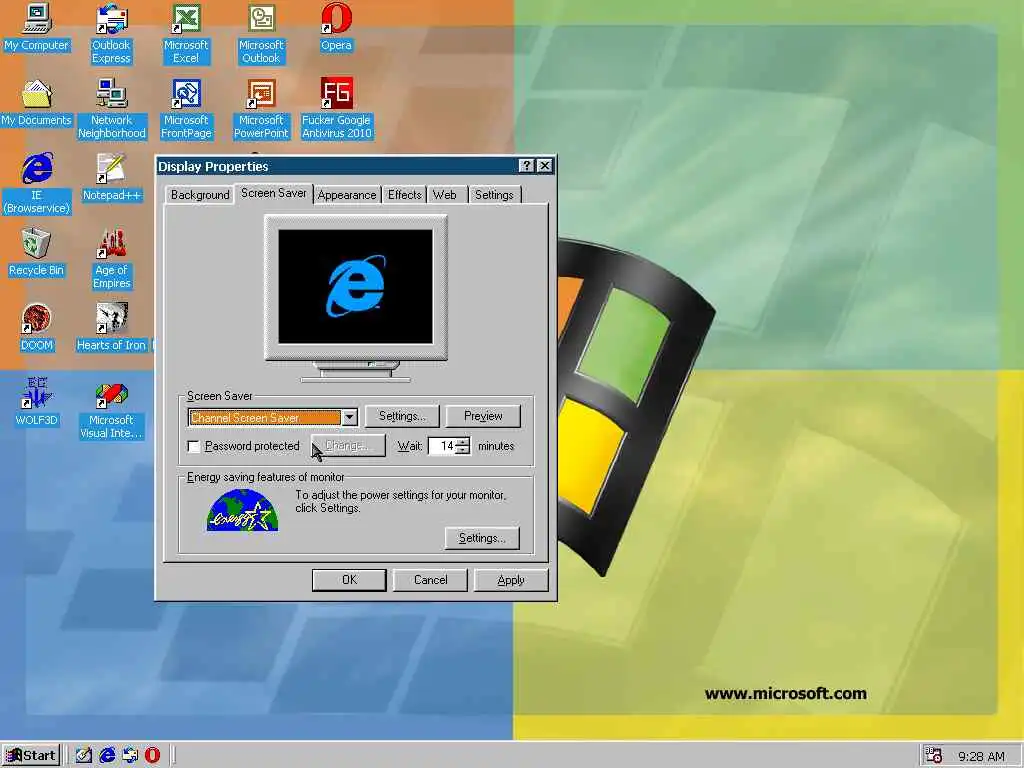1024x768 pixels.
Task: Switch to the Web tab
Action: [x=445, y=195]
